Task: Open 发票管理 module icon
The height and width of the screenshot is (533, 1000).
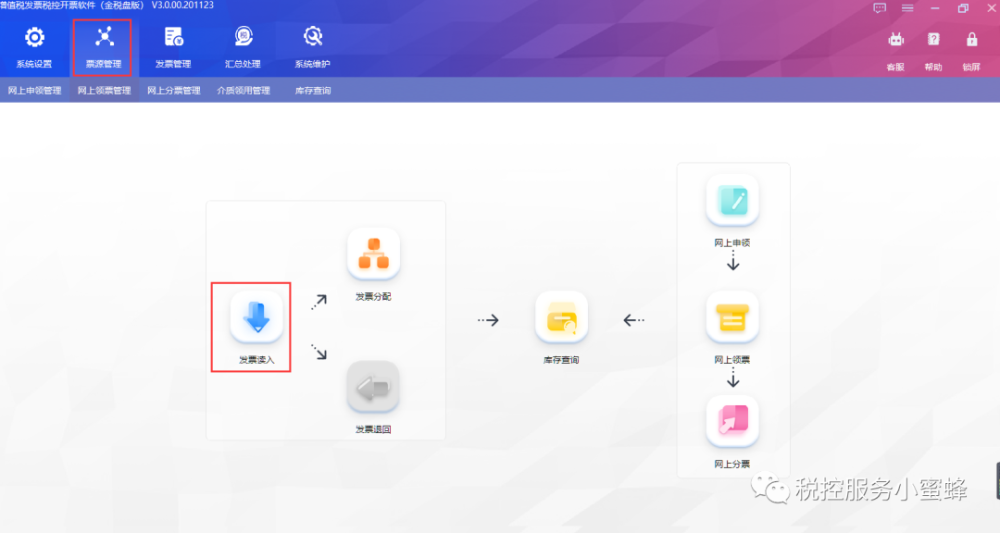Action: pos(173,37)
